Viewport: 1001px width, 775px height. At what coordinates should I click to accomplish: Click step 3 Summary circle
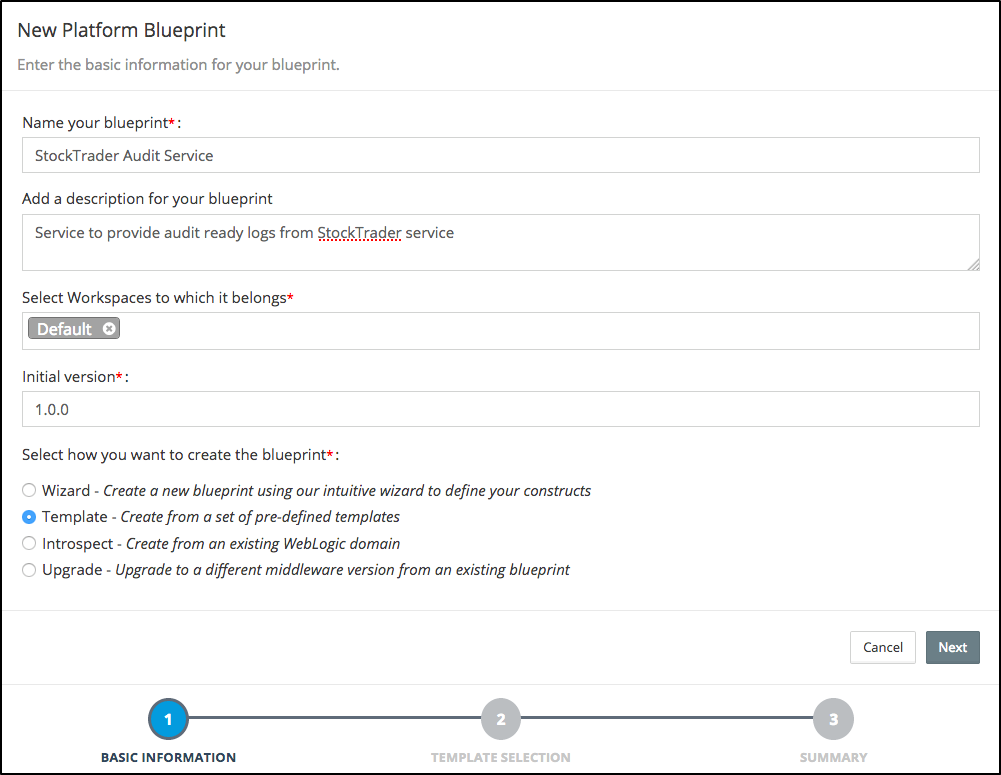[833, 719]
